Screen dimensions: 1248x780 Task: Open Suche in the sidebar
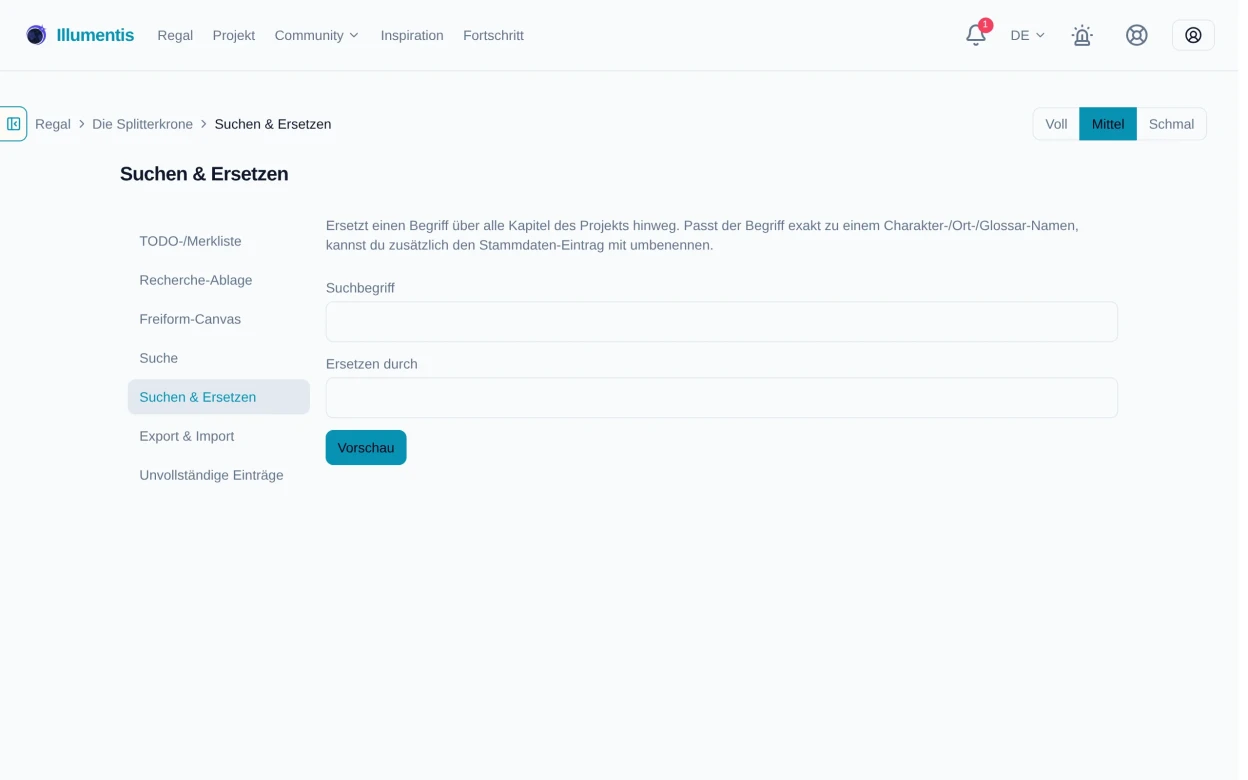219,358
